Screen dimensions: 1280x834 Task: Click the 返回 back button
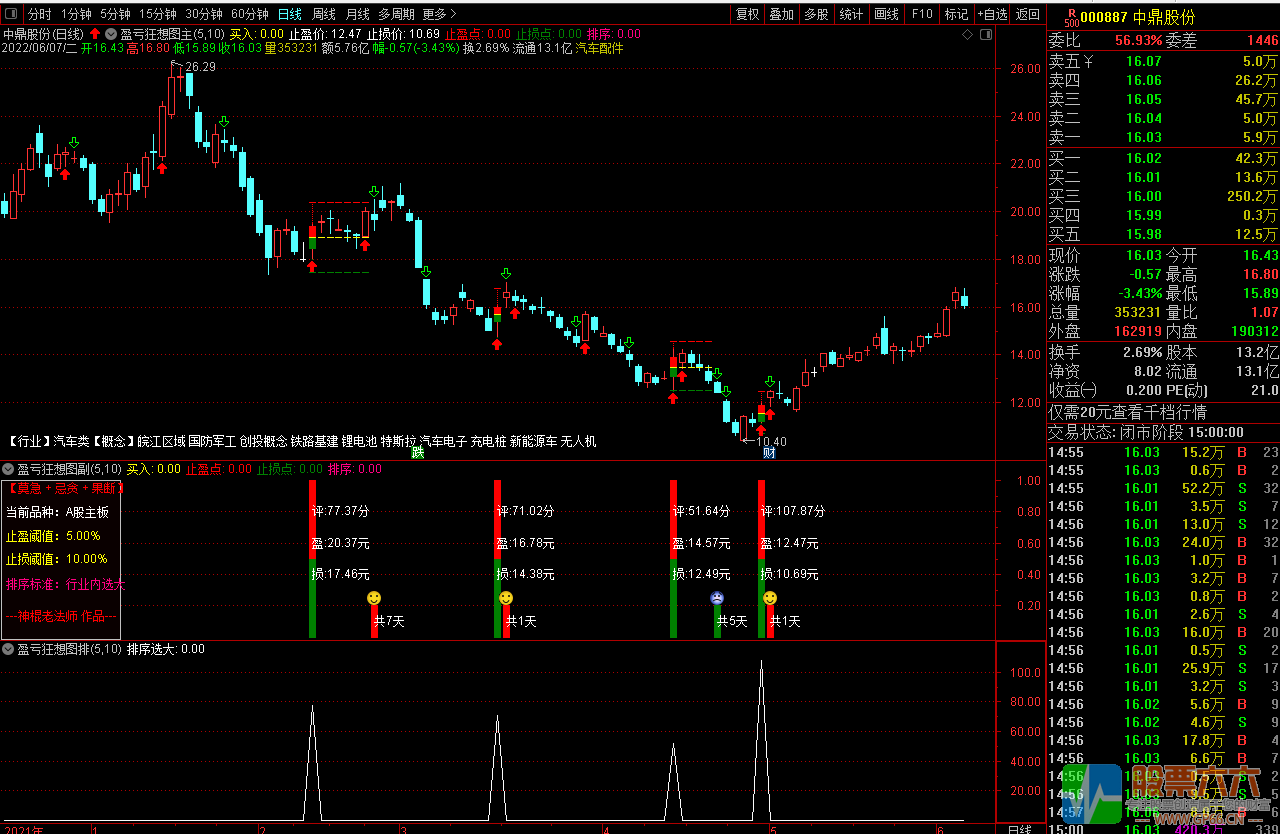(1028, 14)
